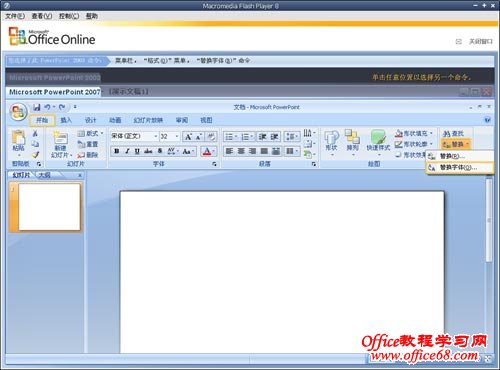Switch to the Design ribbon tab

[90, 120]
